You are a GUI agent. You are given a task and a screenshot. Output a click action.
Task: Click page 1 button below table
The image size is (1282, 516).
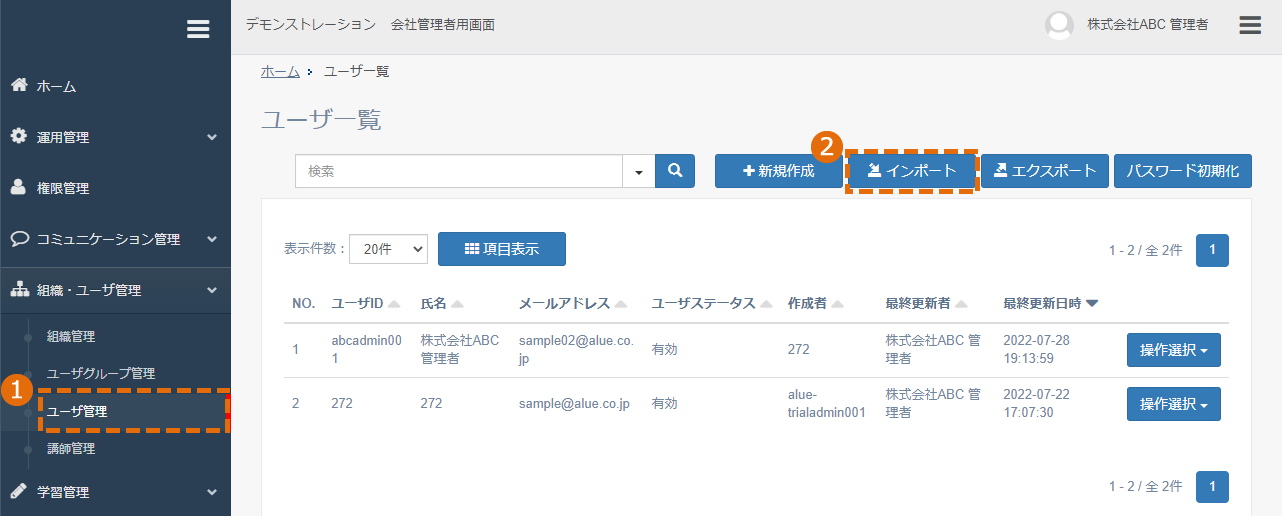pyautogui.click(x=1212, y=486)
